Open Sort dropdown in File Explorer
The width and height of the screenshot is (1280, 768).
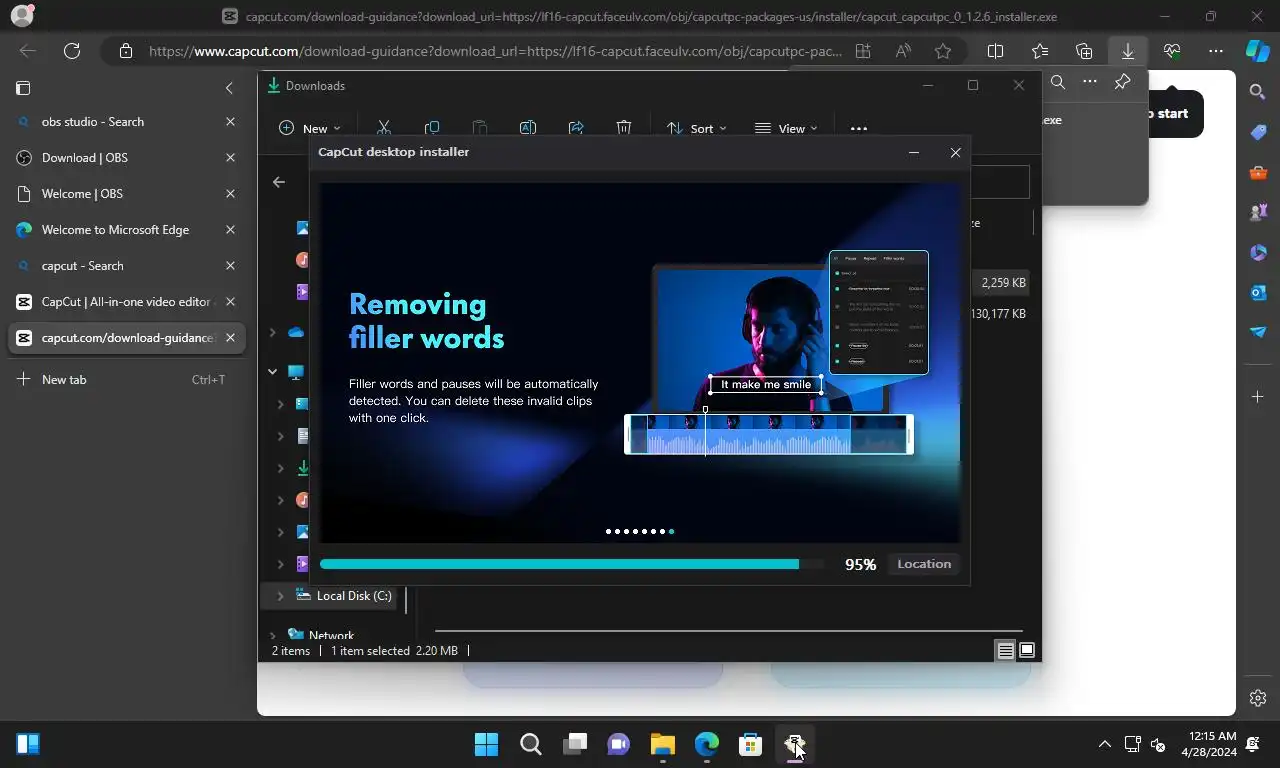click(697, 128)
